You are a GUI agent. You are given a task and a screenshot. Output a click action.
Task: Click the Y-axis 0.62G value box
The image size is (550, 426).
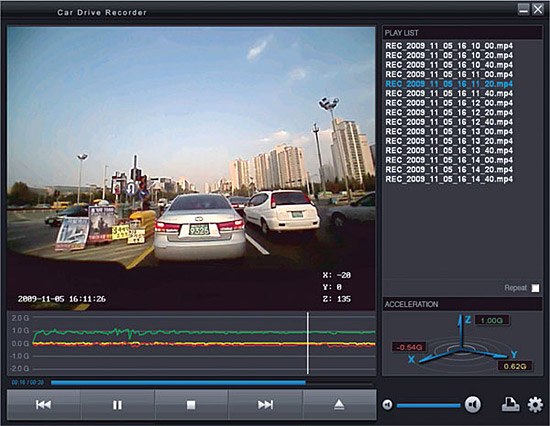pos(515,366)
